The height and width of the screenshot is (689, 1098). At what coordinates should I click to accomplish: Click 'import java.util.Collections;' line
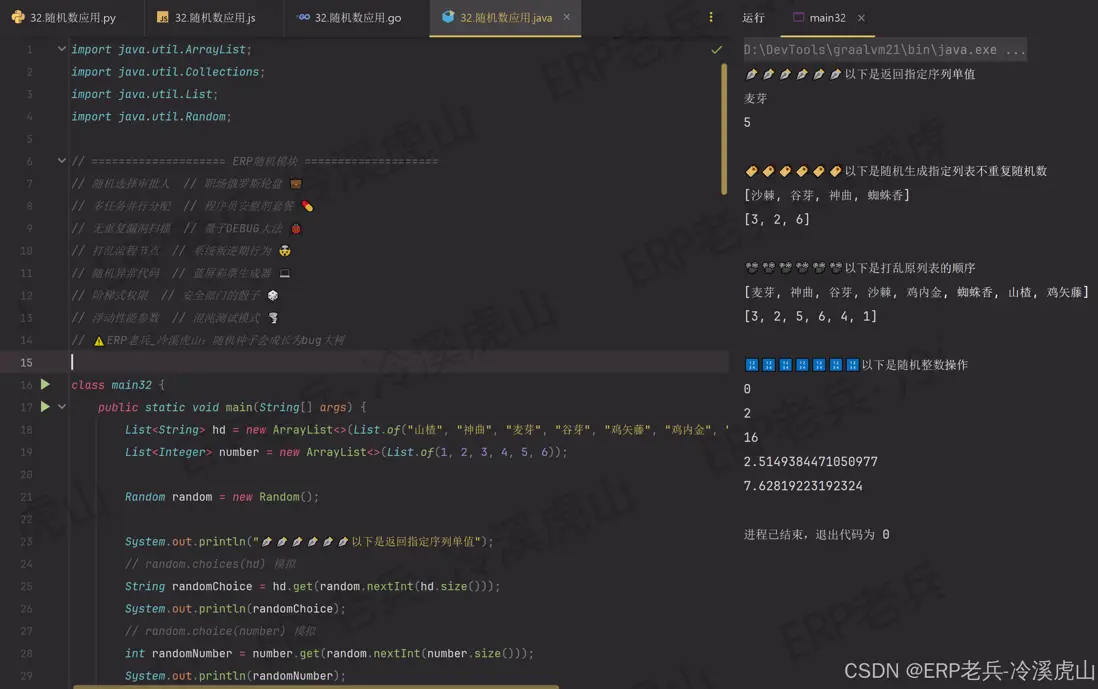pos(167,72)
